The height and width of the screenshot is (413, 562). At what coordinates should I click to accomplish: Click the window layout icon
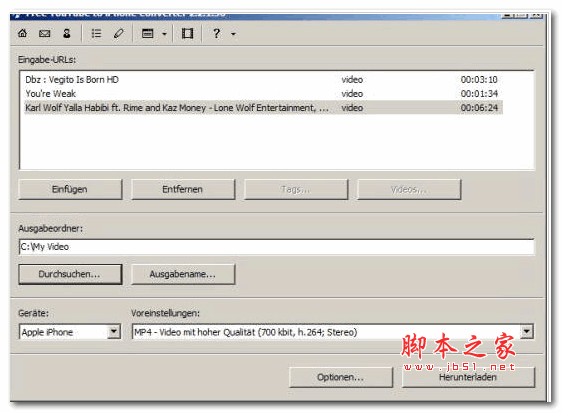pos(148,34)
